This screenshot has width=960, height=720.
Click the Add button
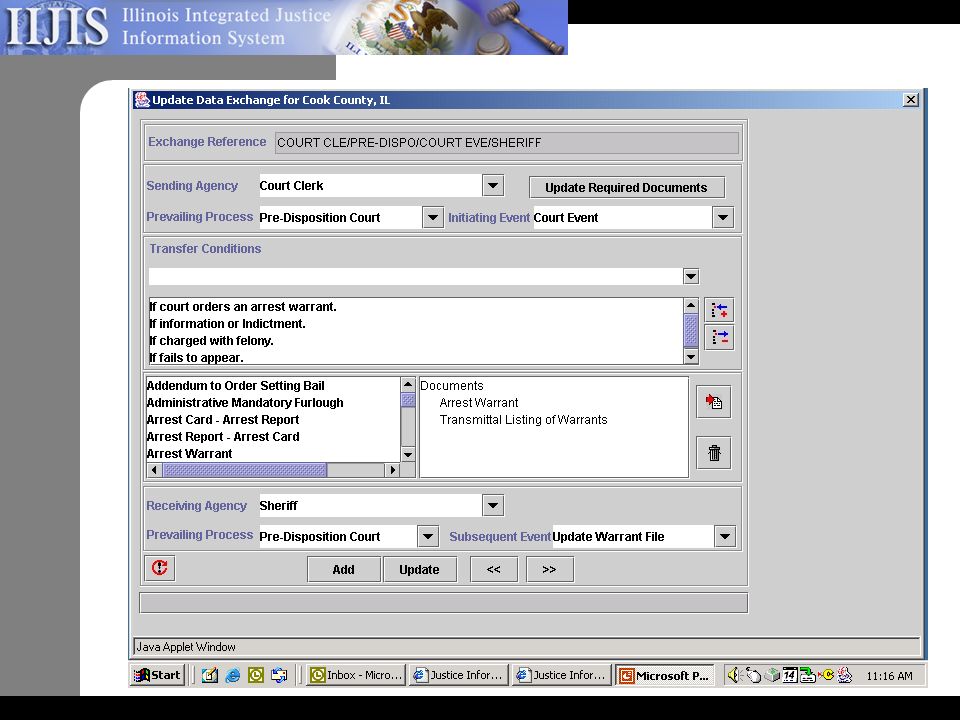point(343,569)
